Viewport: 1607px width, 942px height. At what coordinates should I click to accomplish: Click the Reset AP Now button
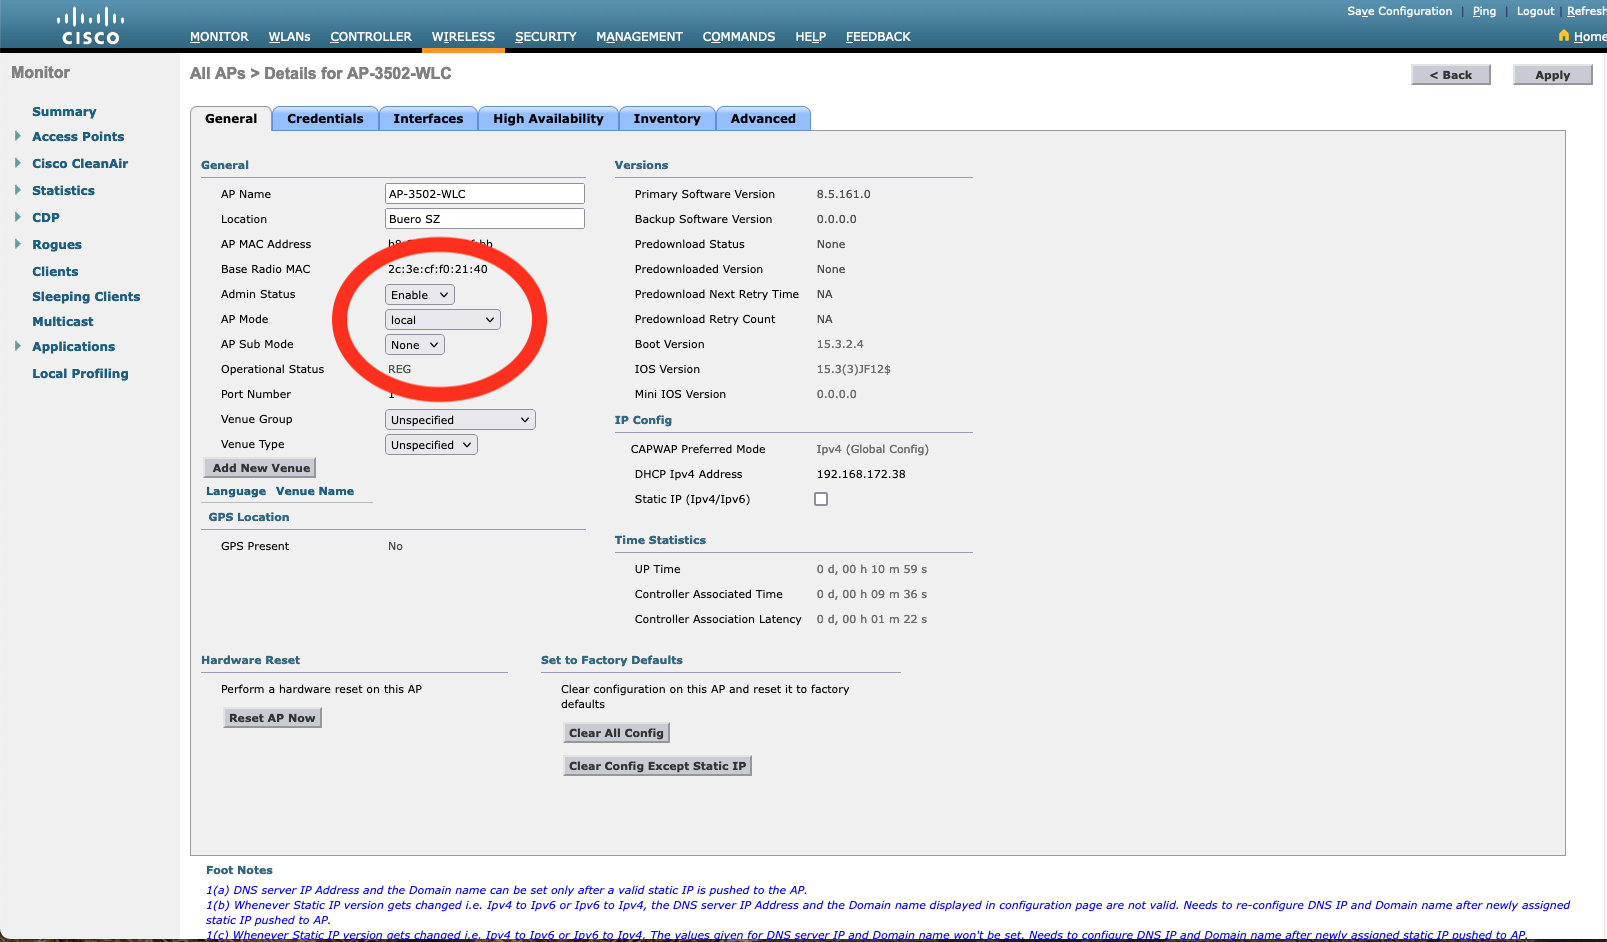pos(272,718)
